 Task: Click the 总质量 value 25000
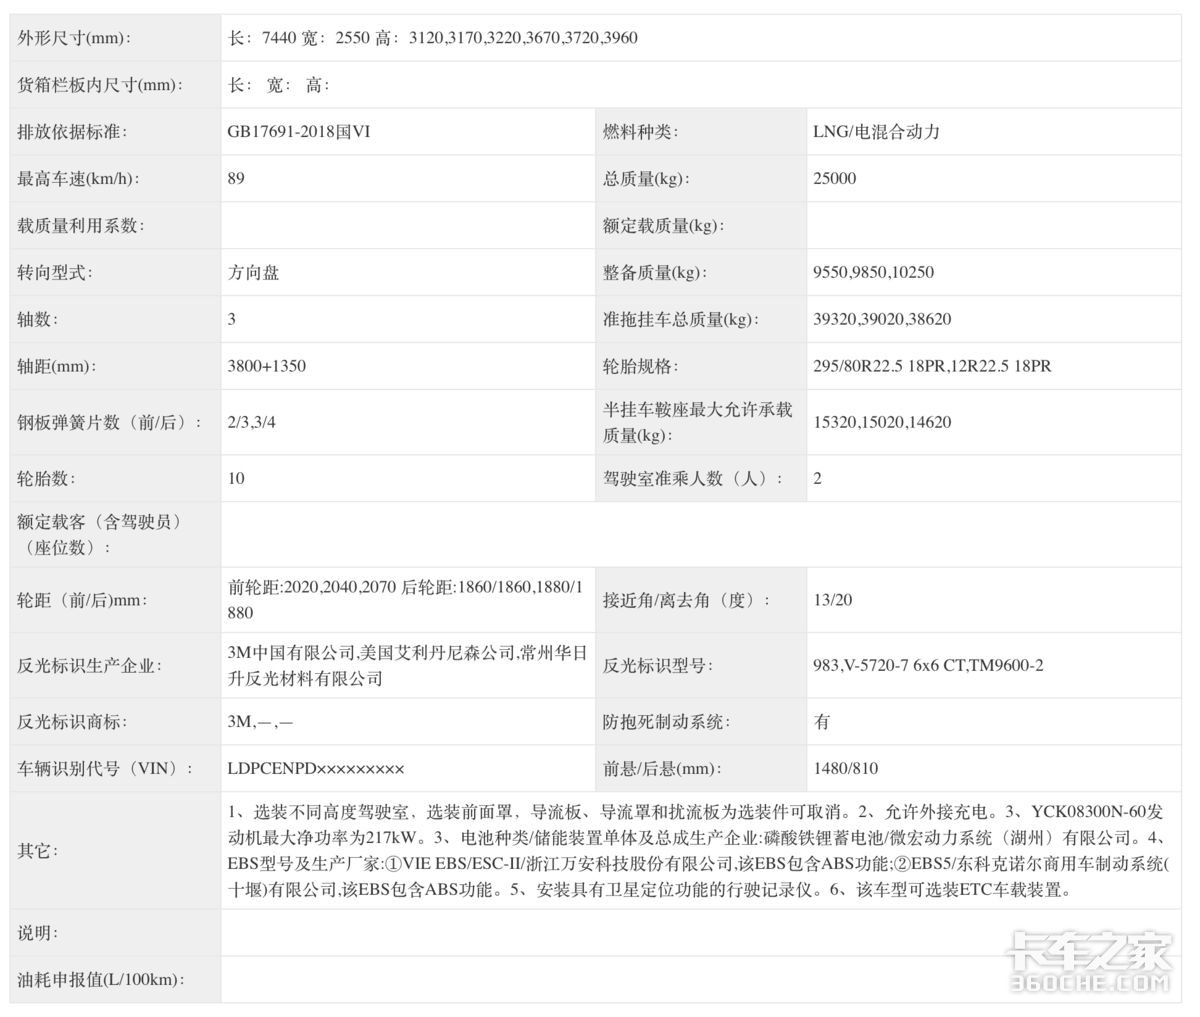pos(835,179)
